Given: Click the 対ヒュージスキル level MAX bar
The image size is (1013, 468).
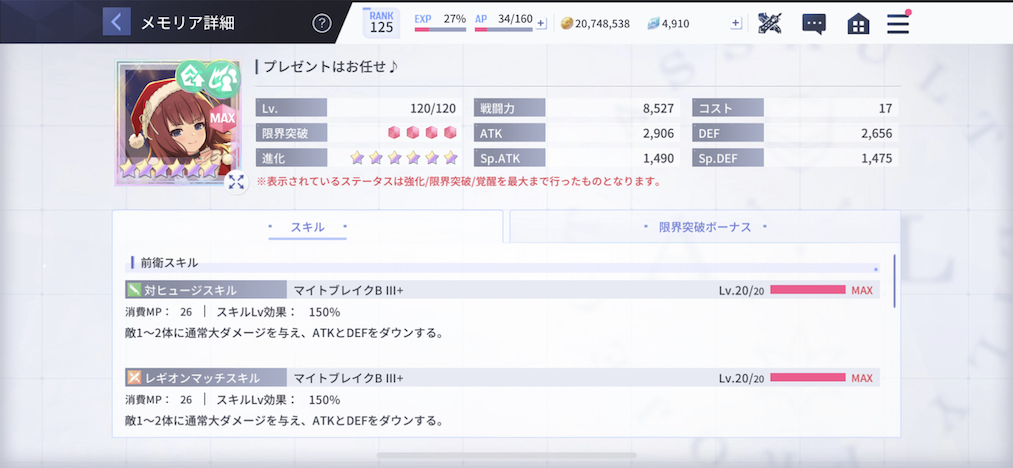Looking at the screenshot, I should [808, 290].
